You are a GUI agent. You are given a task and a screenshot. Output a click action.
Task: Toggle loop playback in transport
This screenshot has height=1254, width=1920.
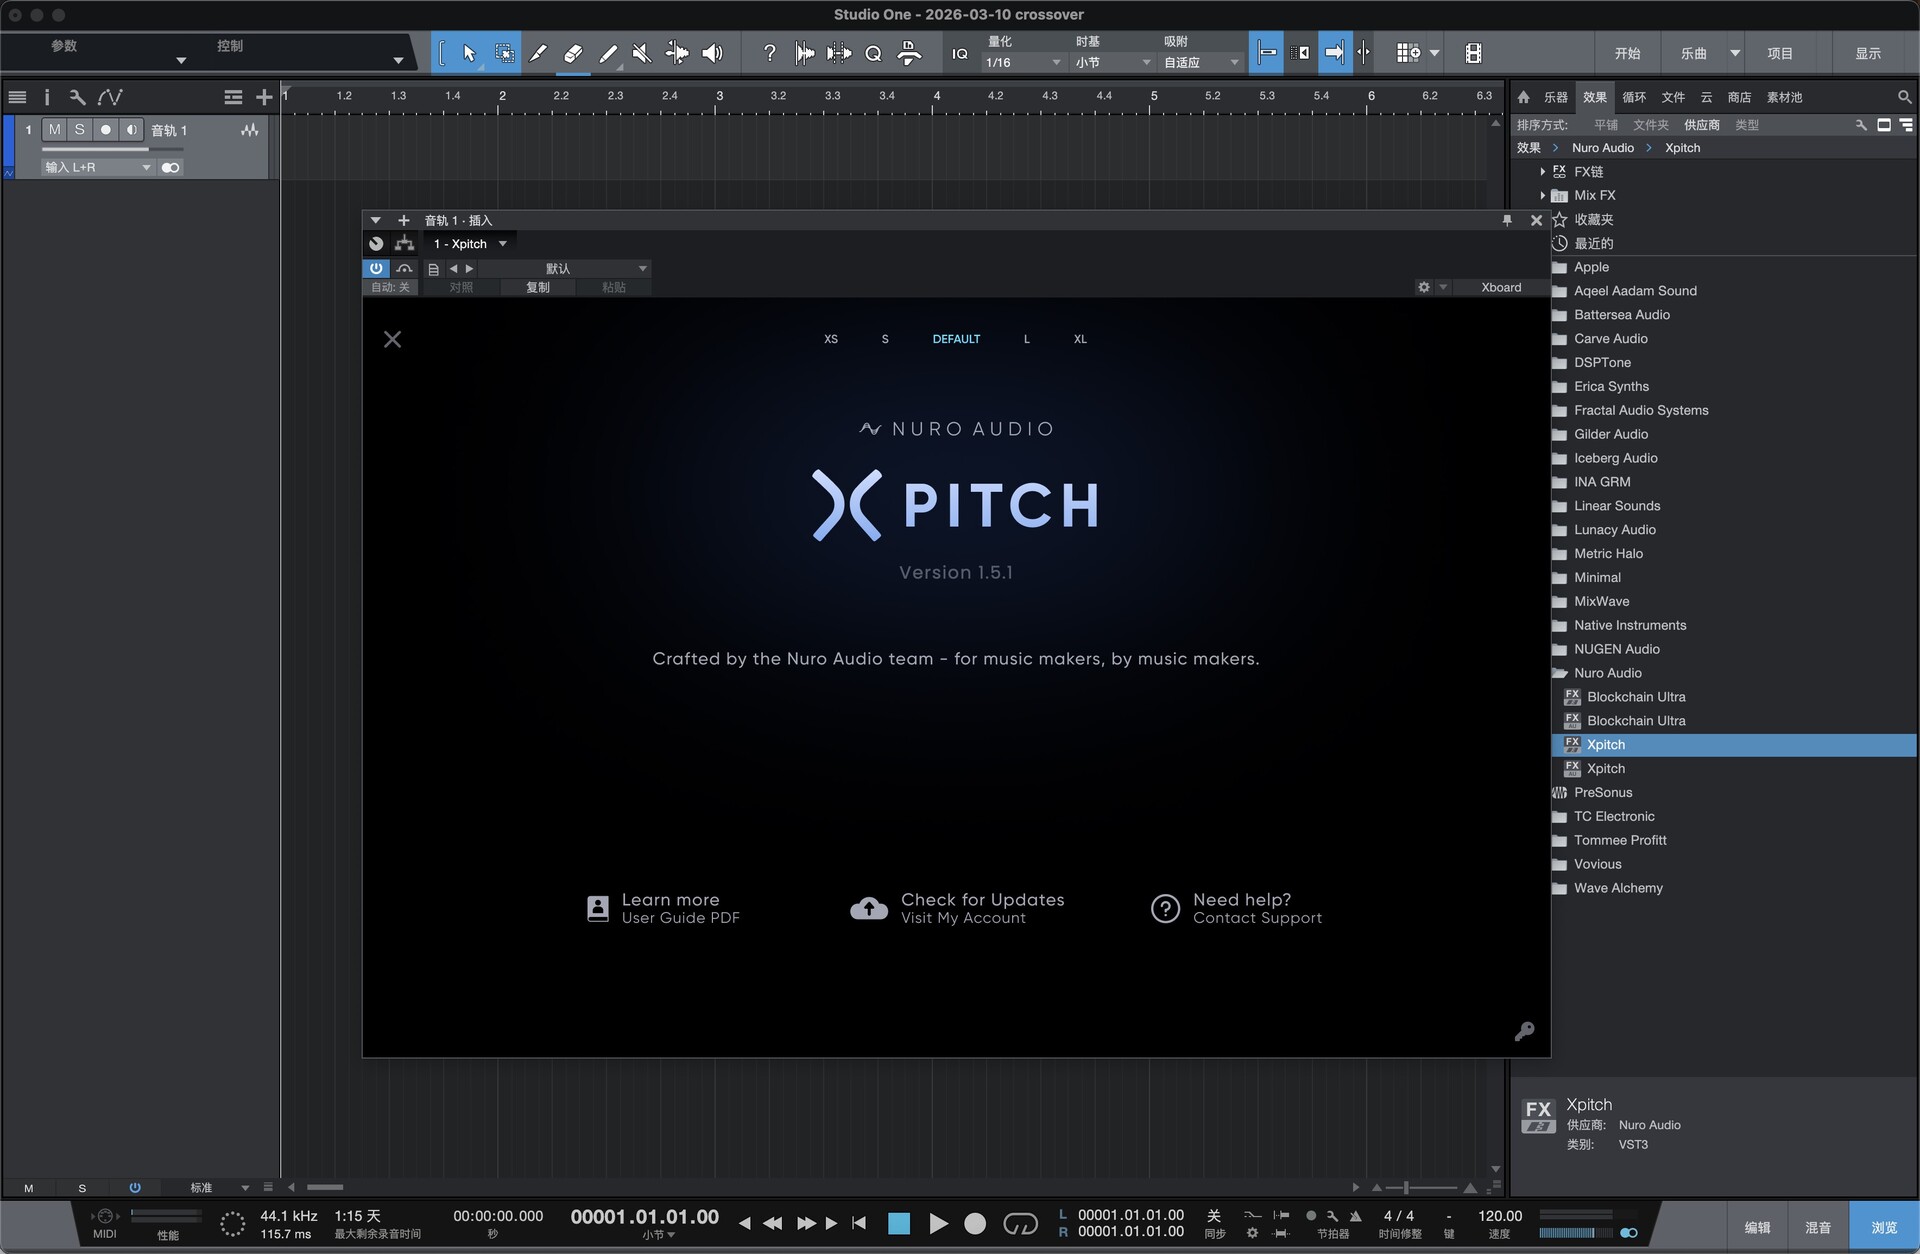coord(1020,1223)
